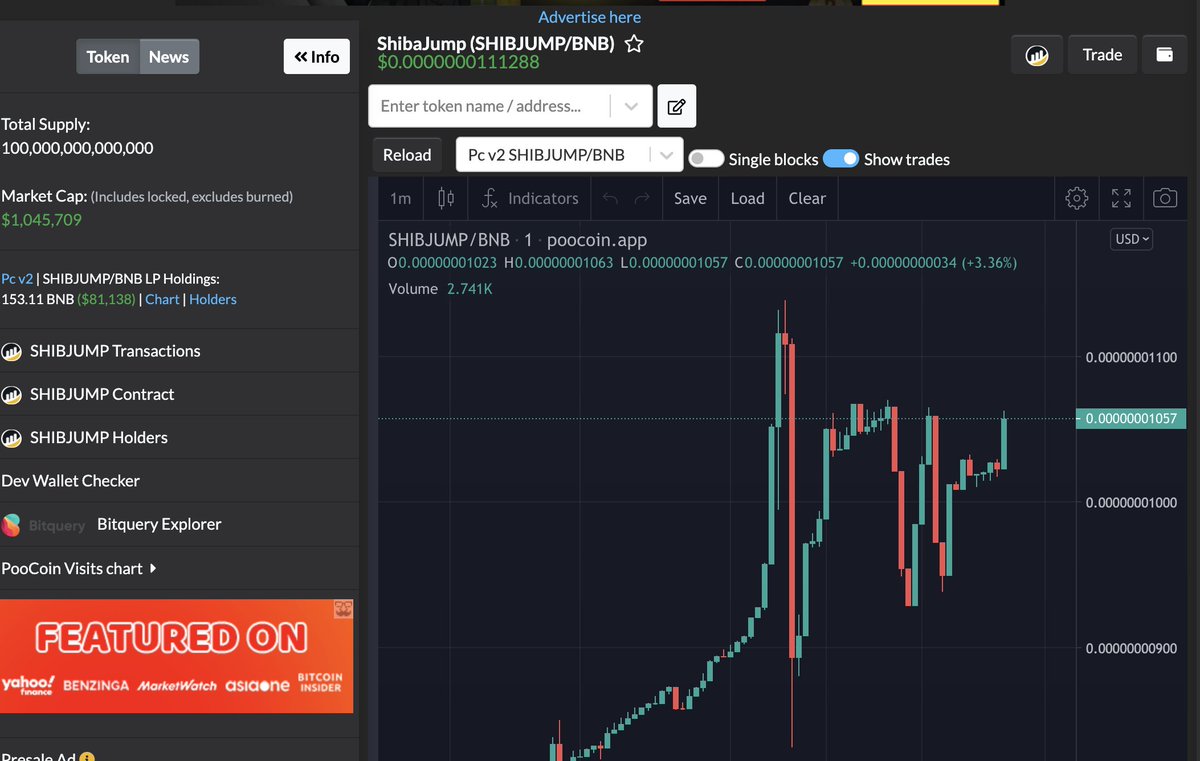Click the Volume 2.741K label

pos(440,289)
